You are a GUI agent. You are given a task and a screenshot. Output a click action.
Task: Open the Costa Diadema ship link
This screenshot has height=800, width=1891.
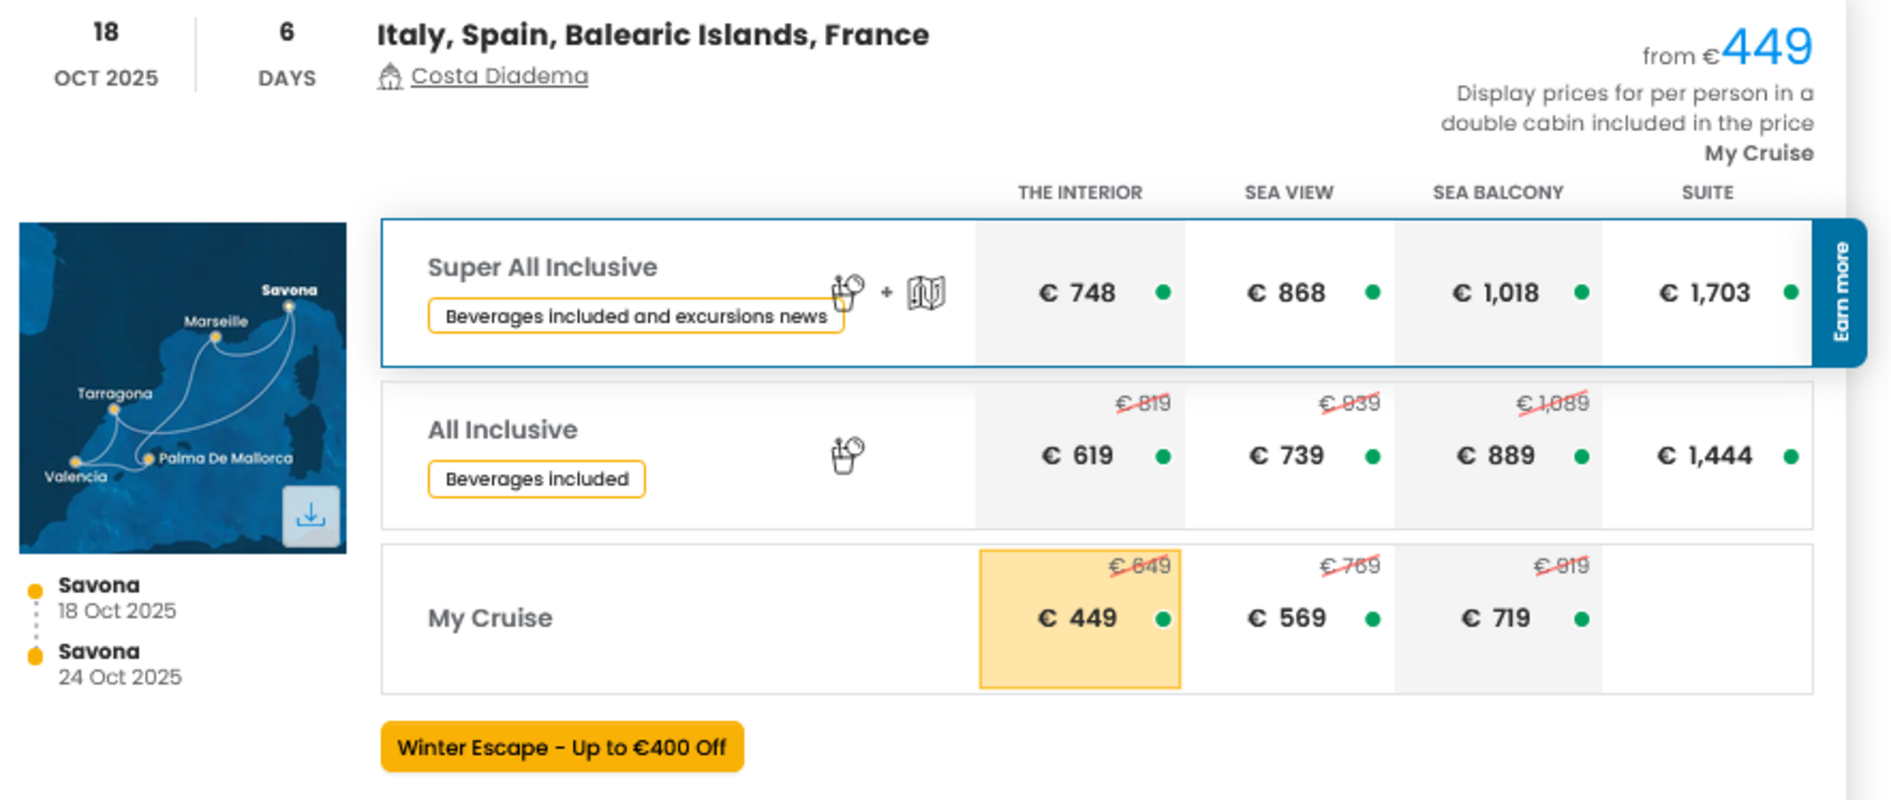tap(499, 76)
